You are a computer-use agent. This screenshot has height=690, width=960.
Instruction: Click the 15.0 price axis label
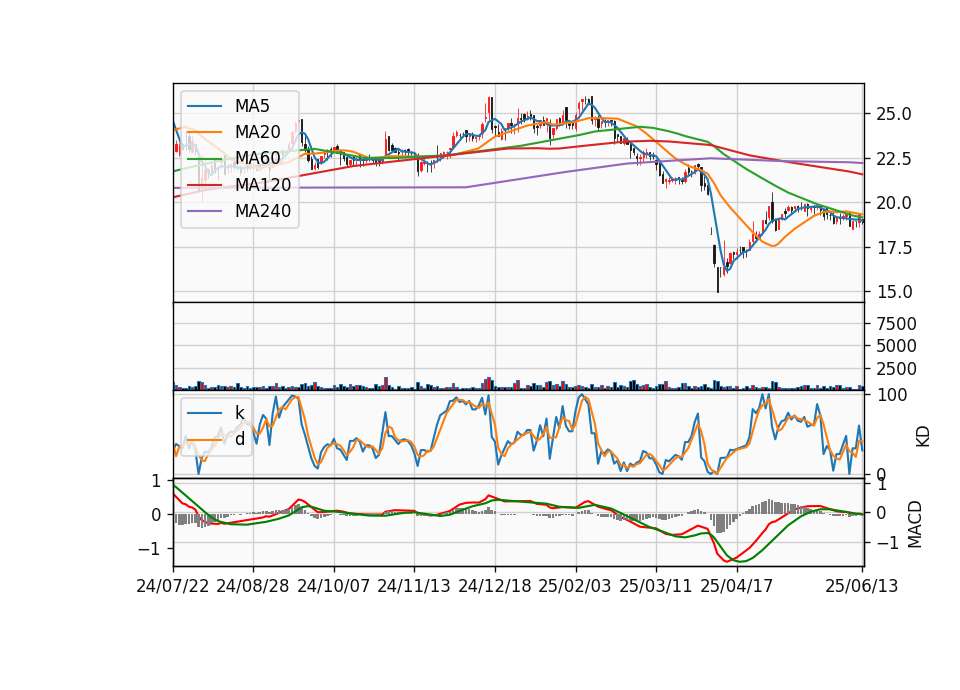coord(894,292)
